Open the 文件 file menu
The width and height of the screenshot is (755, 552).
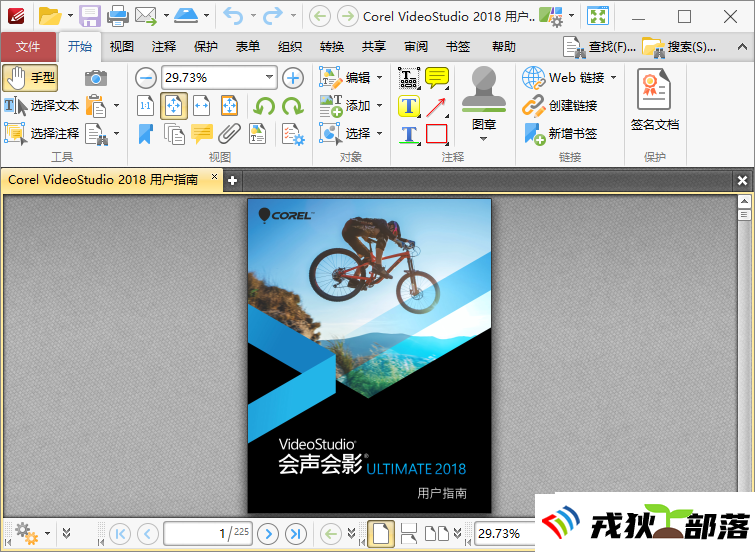[28, 46]
